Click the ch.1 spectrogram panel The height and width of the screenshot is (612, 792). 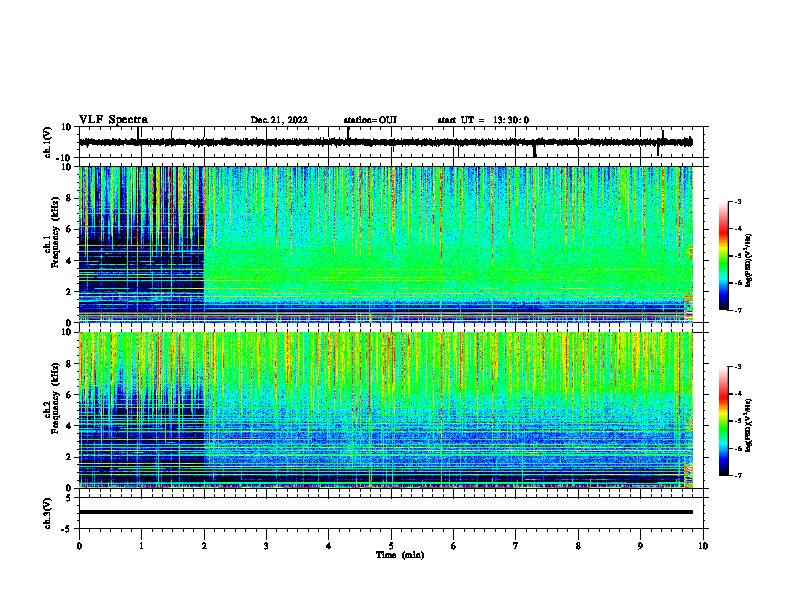[x=390, y=244]
